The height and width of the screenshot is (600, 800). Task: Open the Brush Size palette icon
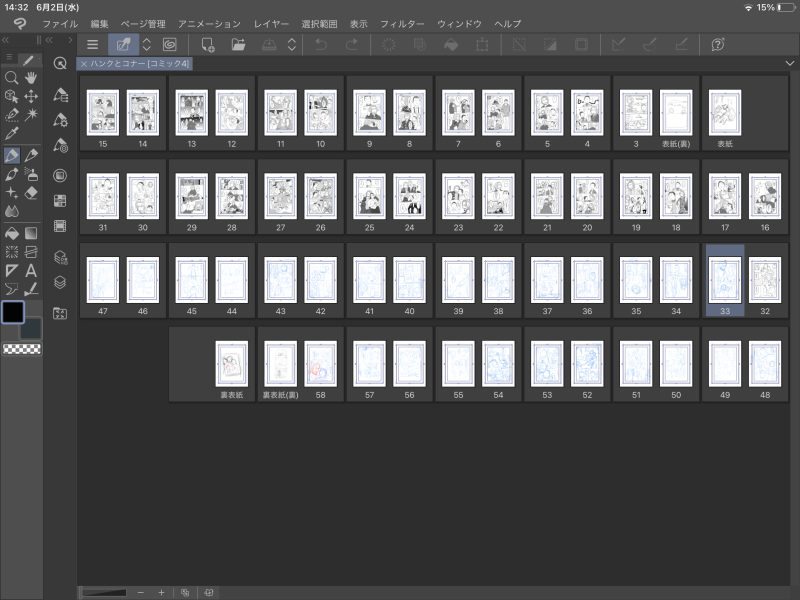[60, 145]
